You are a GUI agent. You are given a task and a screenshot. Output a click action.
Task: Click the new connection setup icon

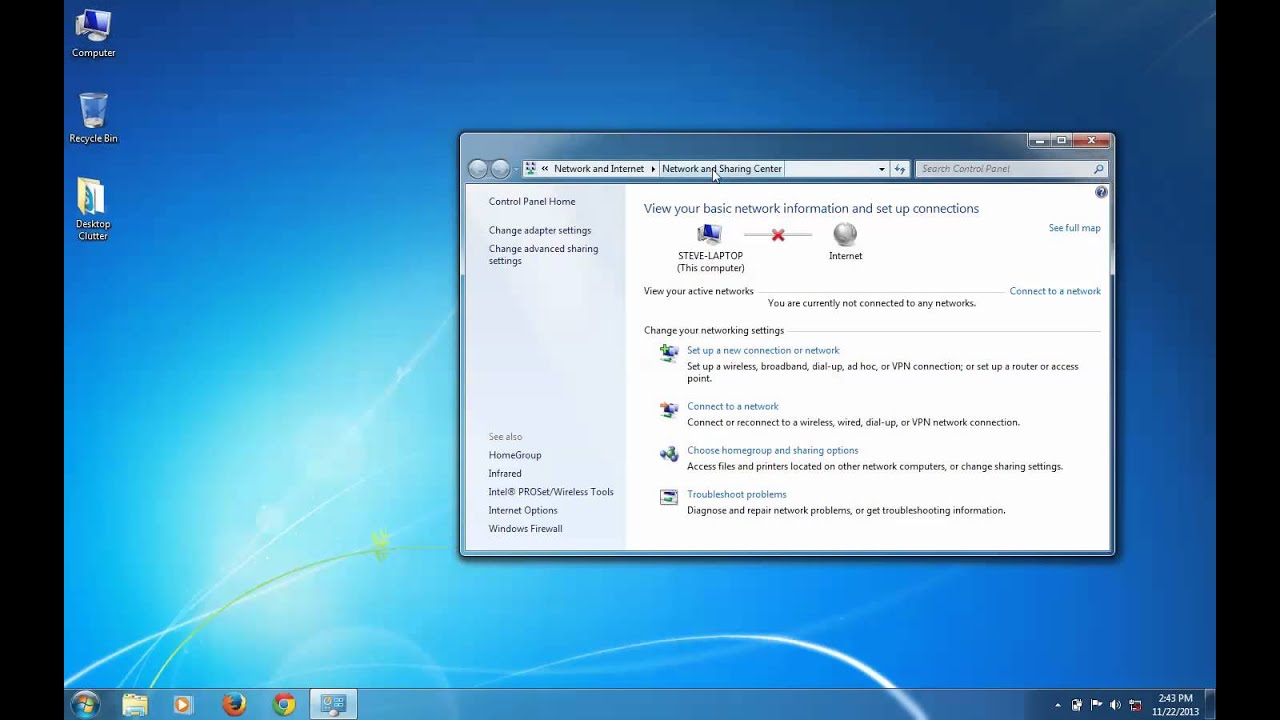(669, 353)
